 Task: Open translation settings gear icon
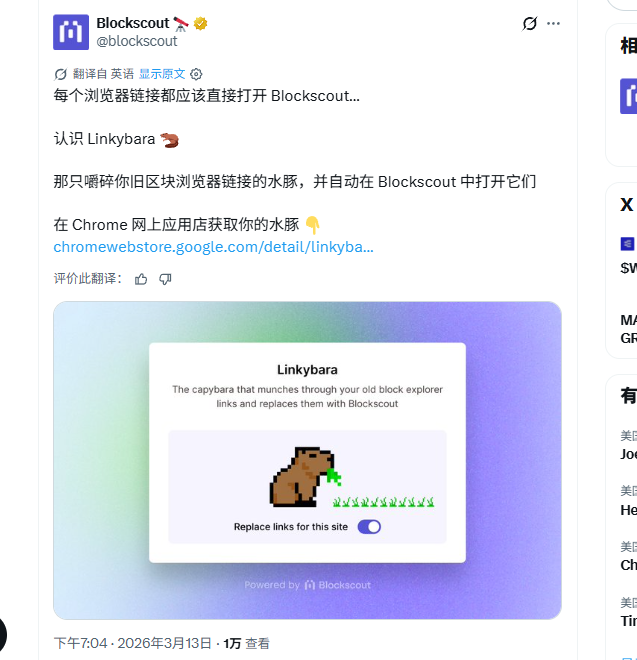click(196, 75)
